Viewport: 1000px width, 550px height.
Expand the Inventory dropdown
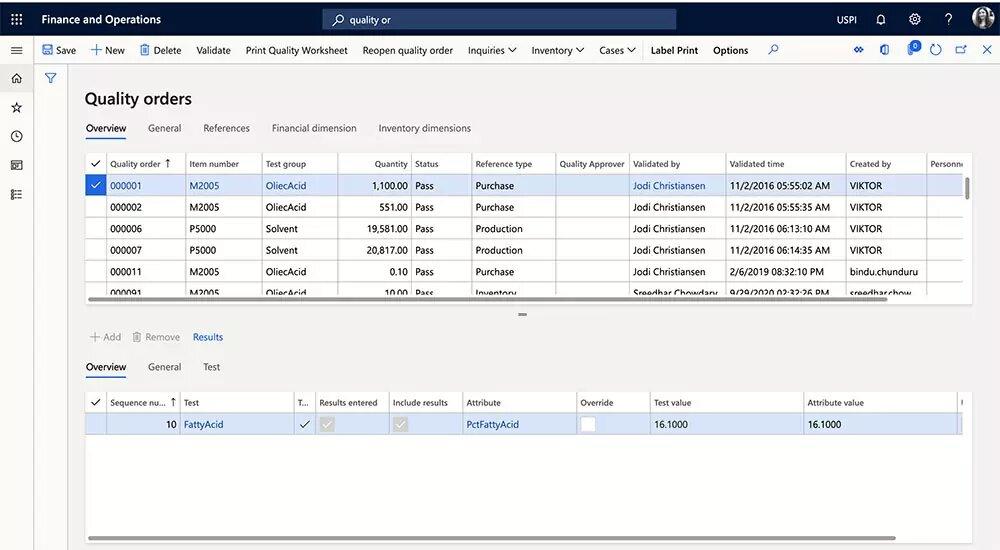(557, 50)
